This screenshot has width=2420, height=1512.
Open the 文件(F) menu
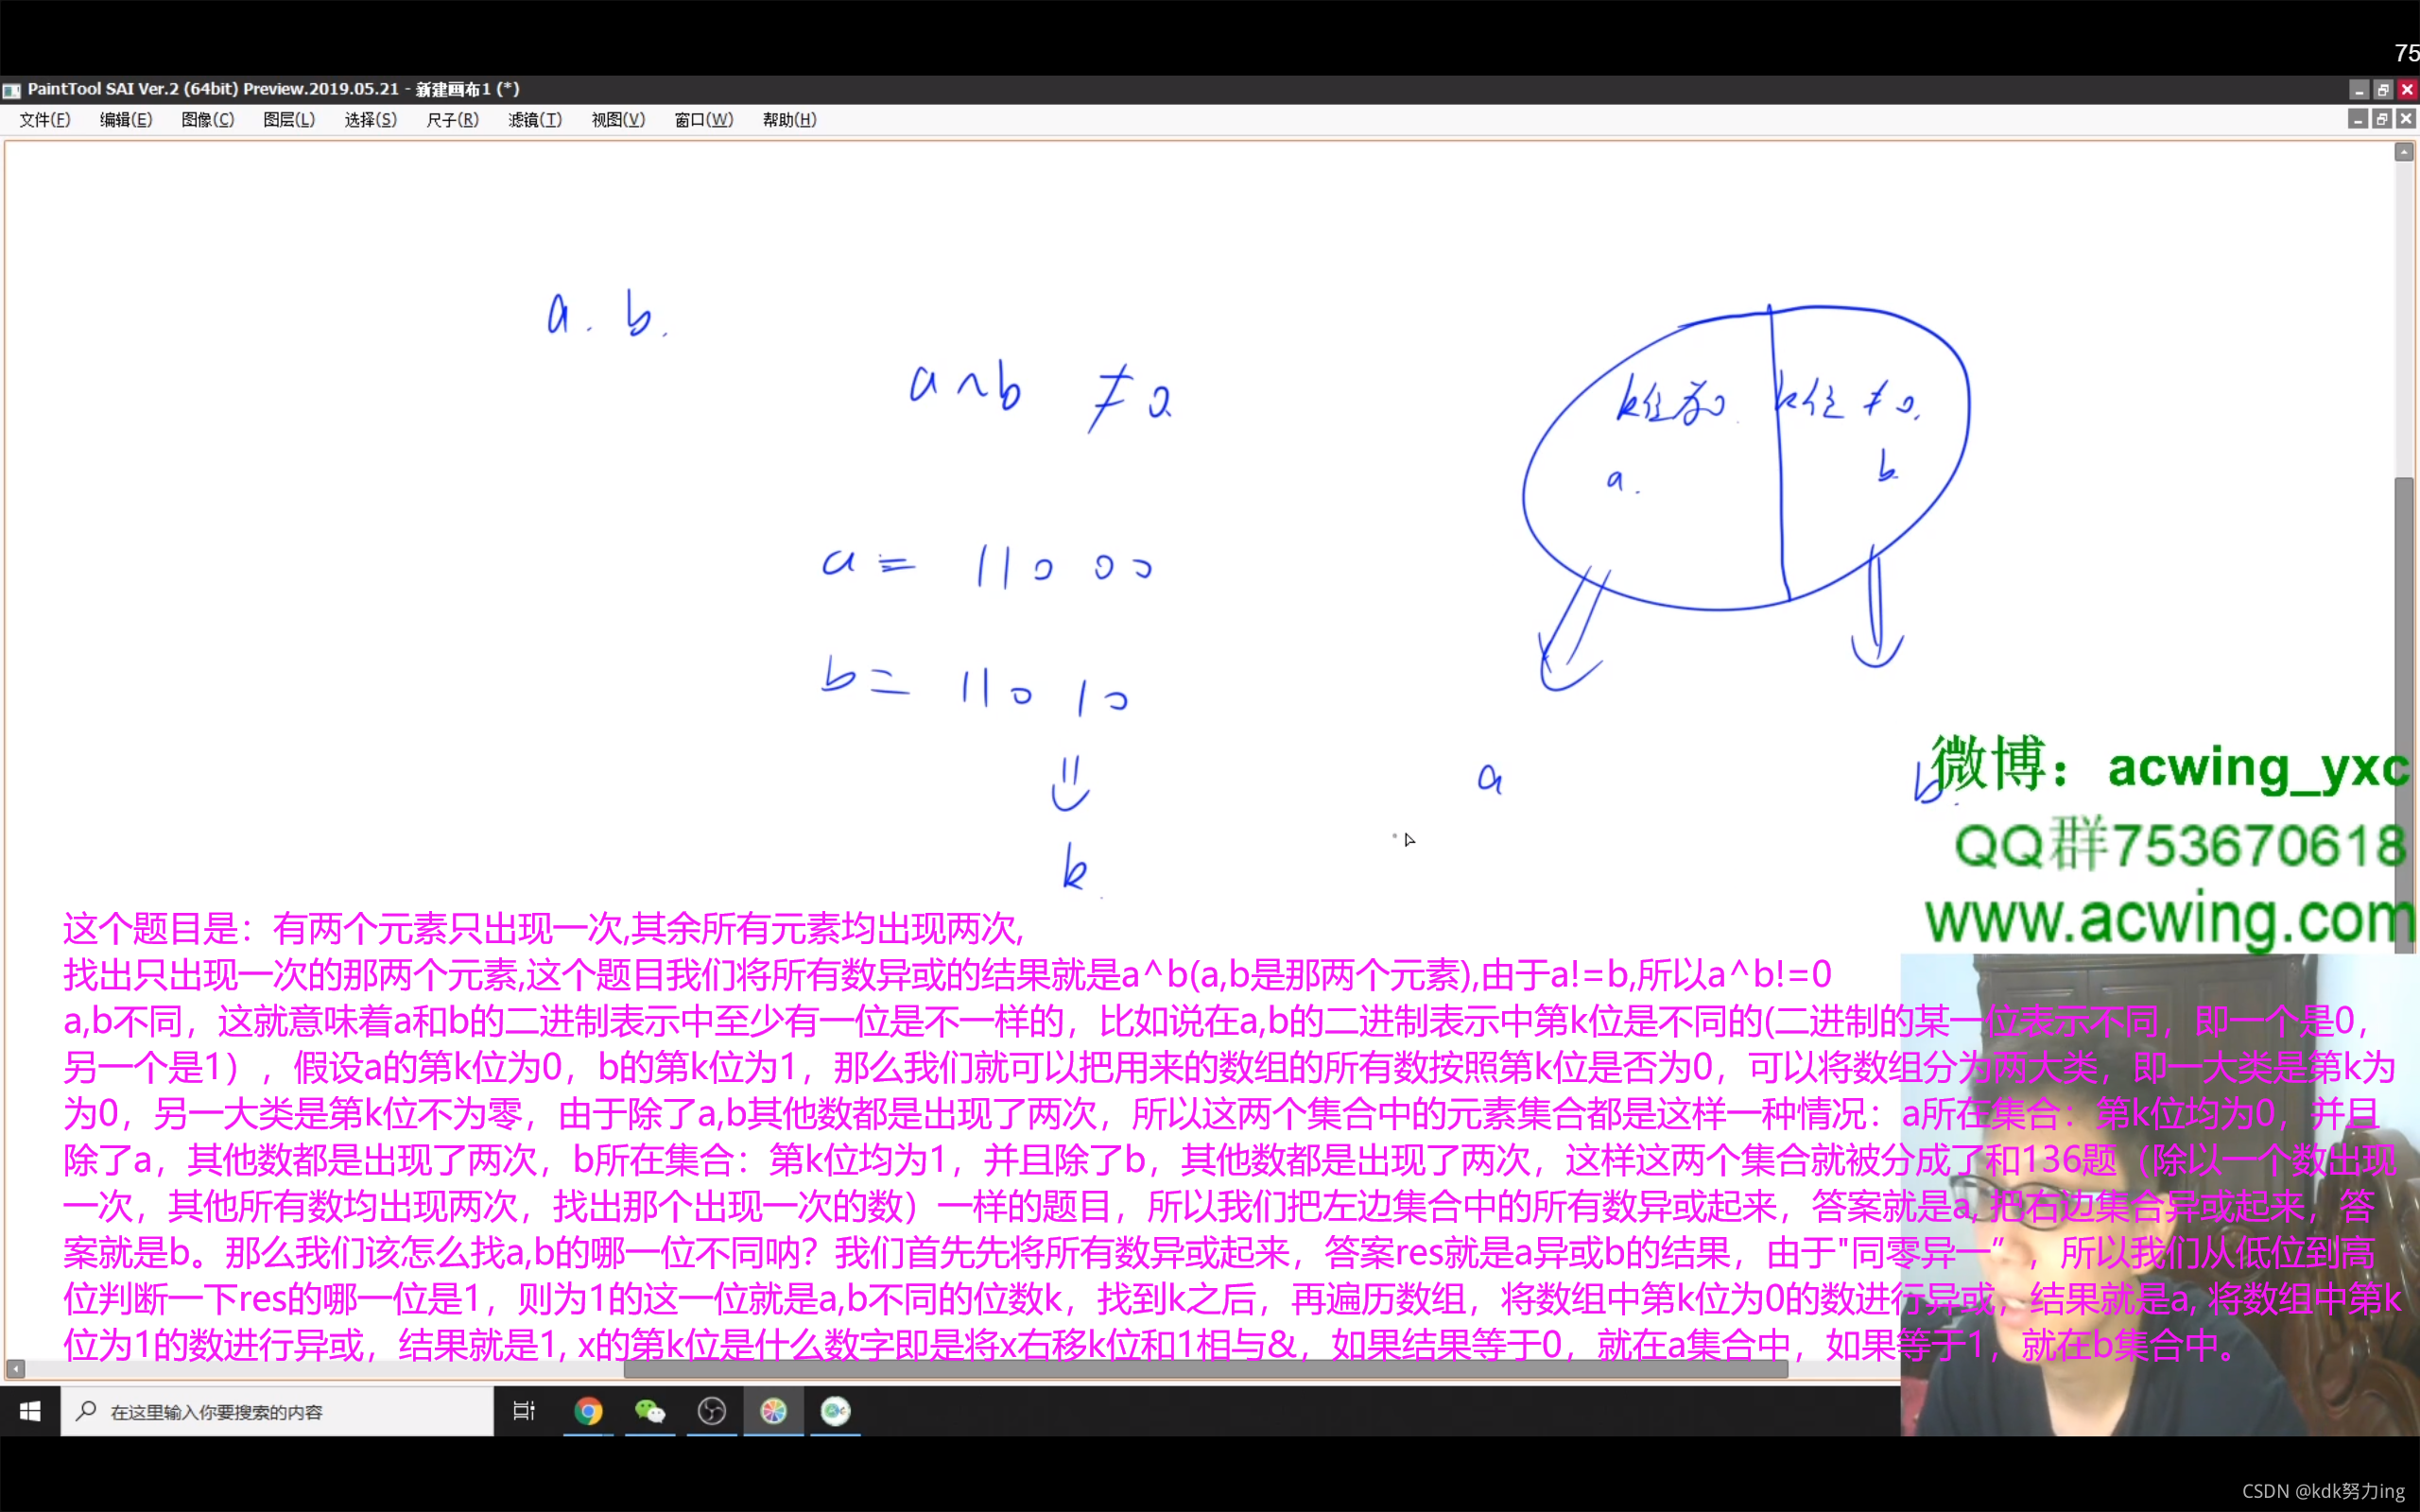click(x=45, y=120)
